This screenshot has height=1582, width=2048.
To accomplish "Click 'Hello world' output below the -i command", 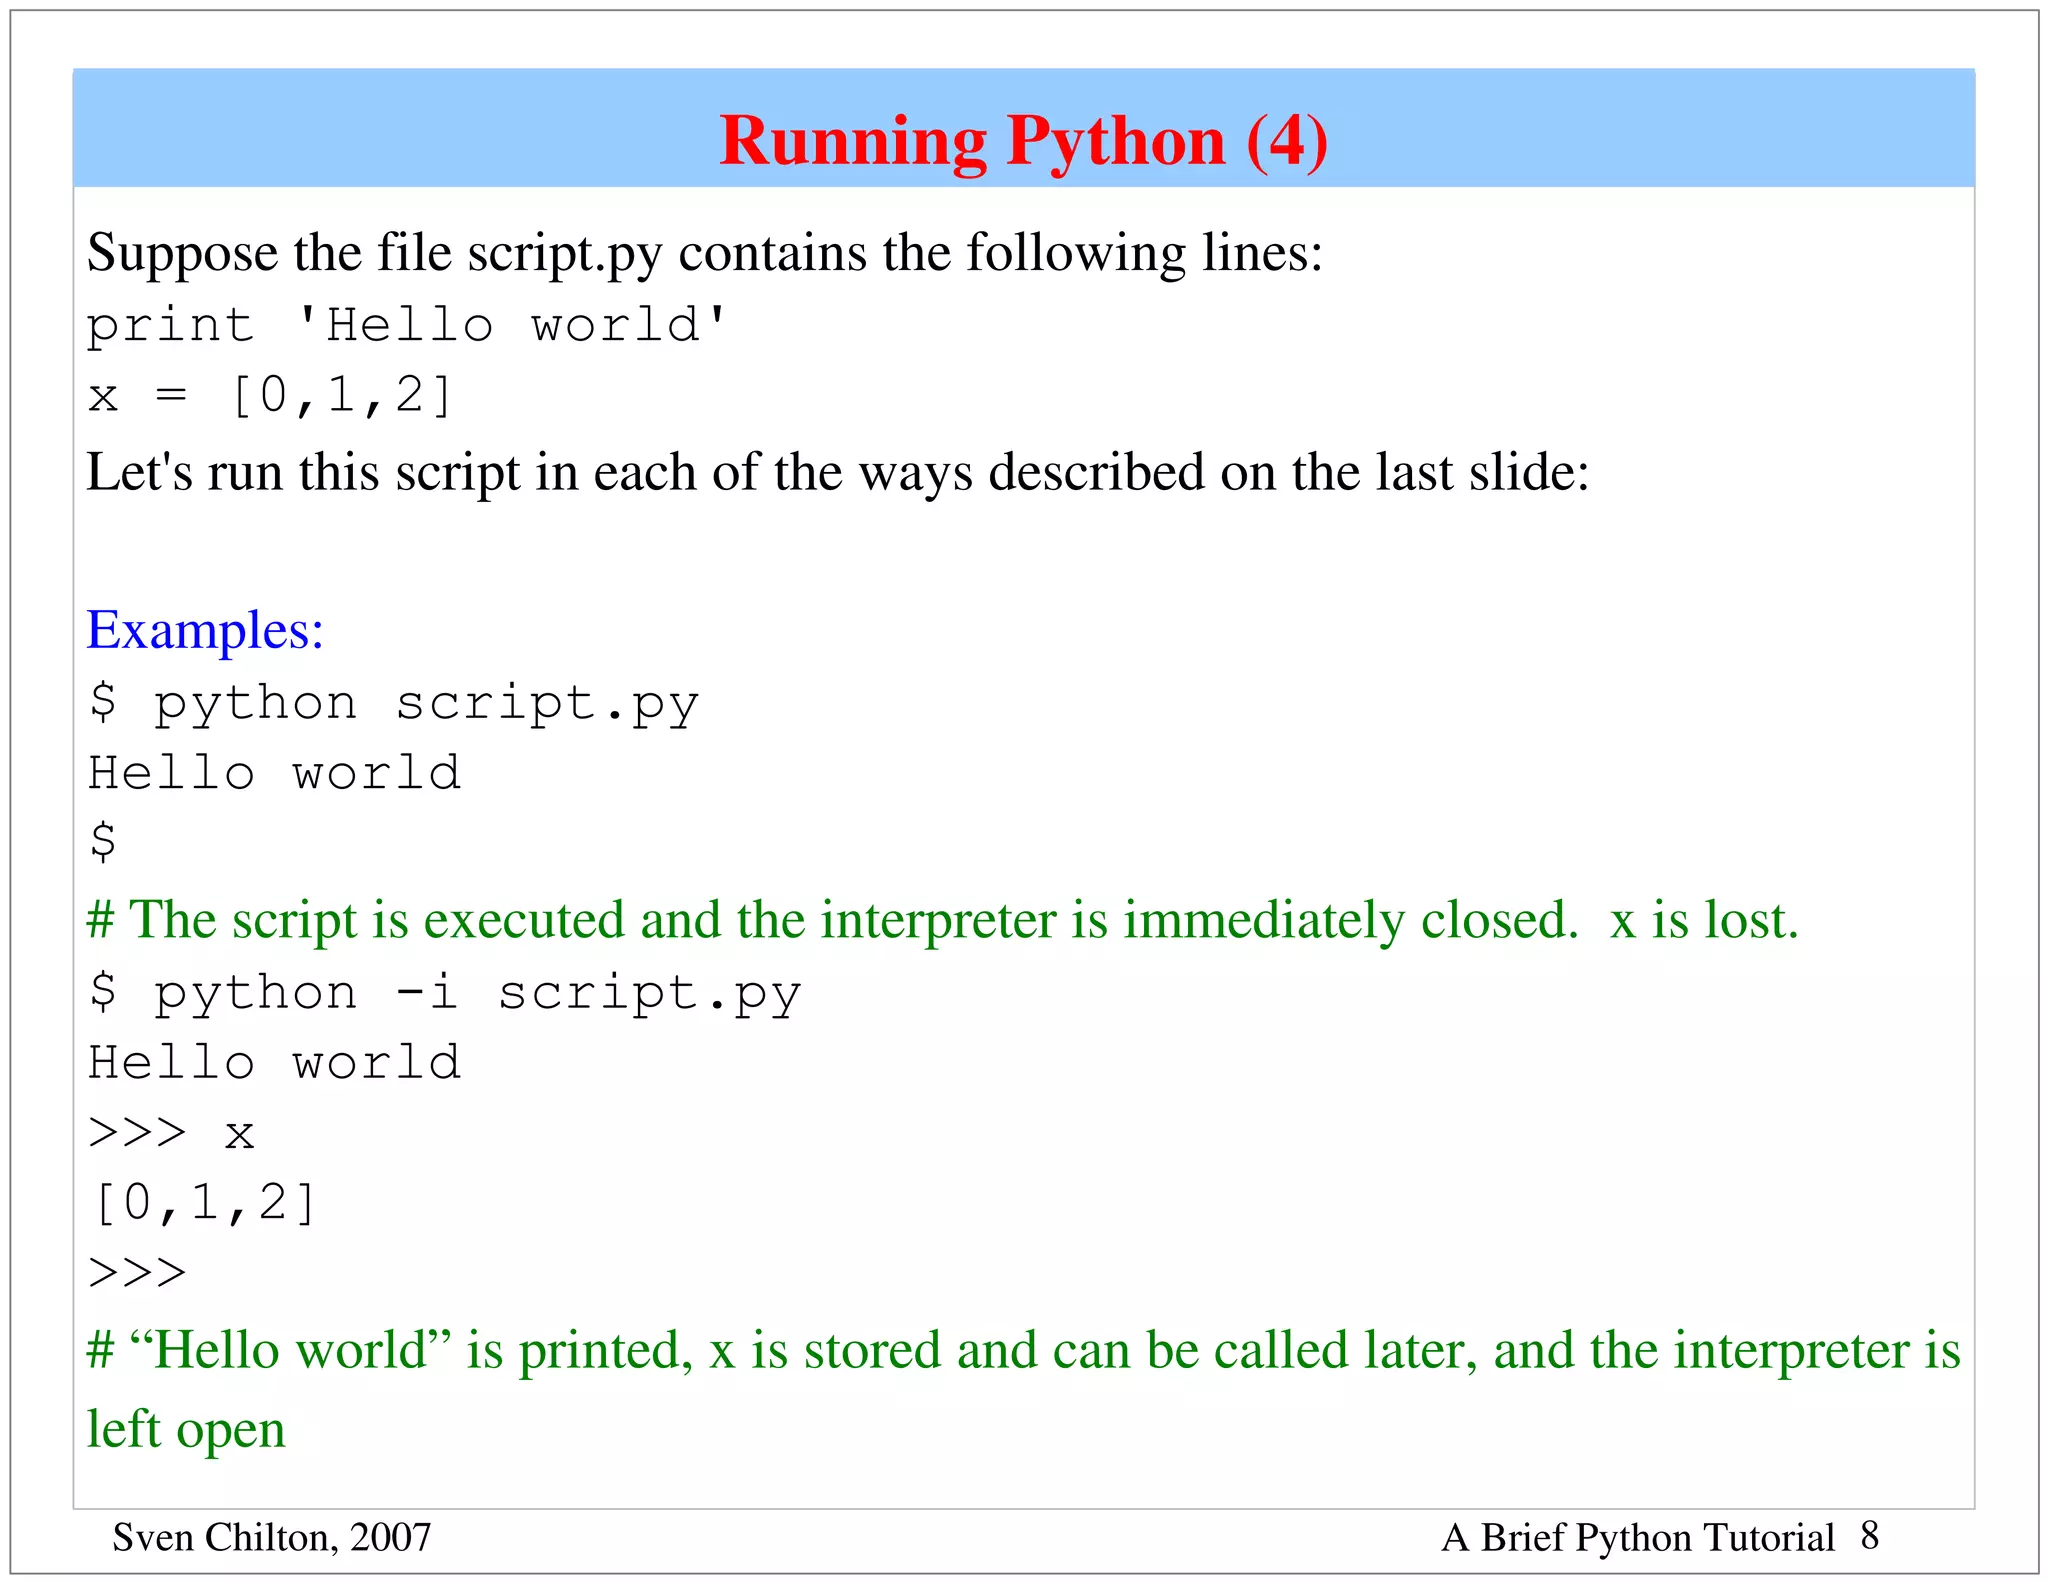I will (274, 1062).
